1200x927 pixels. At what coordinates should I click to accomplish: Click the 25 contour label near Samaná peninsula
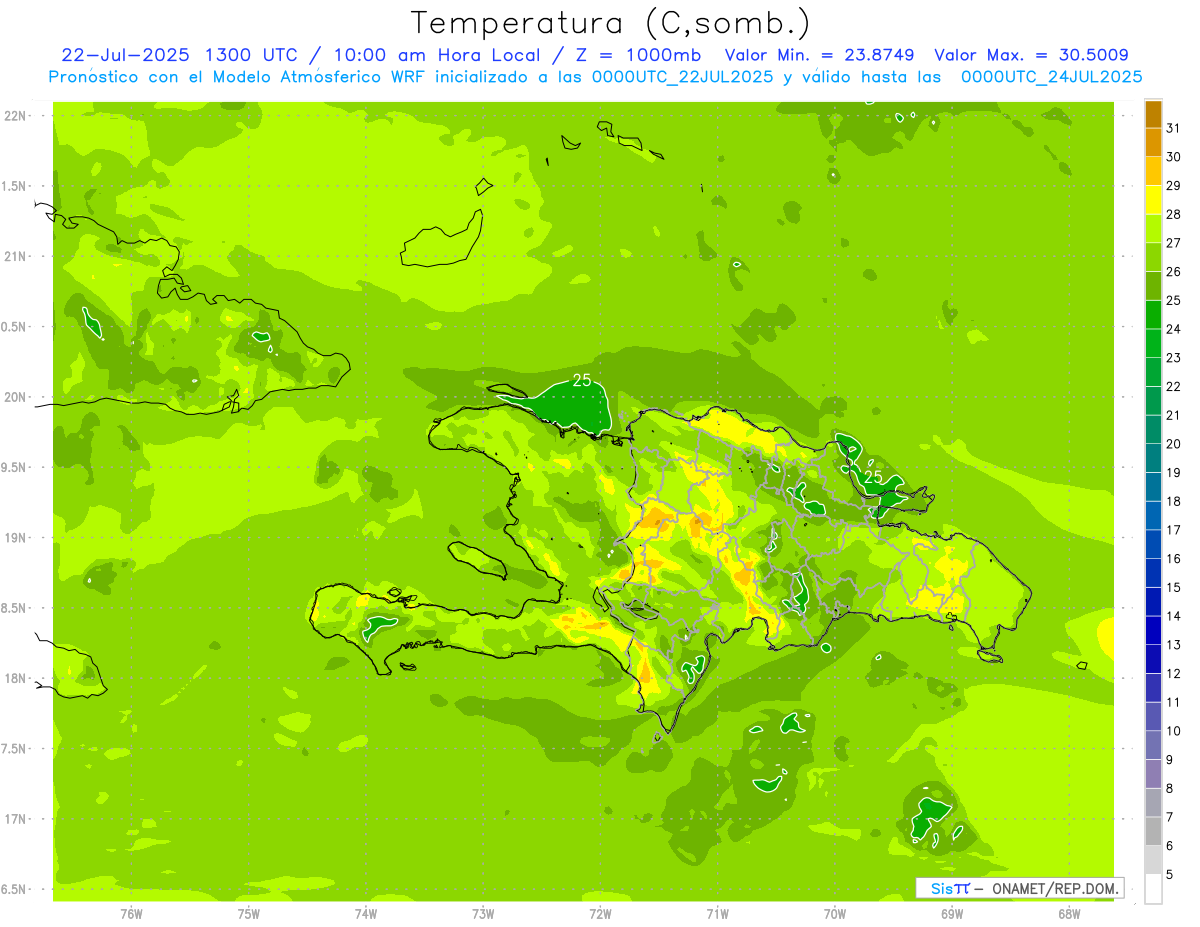pyautogui.click(x=873, y=477)
